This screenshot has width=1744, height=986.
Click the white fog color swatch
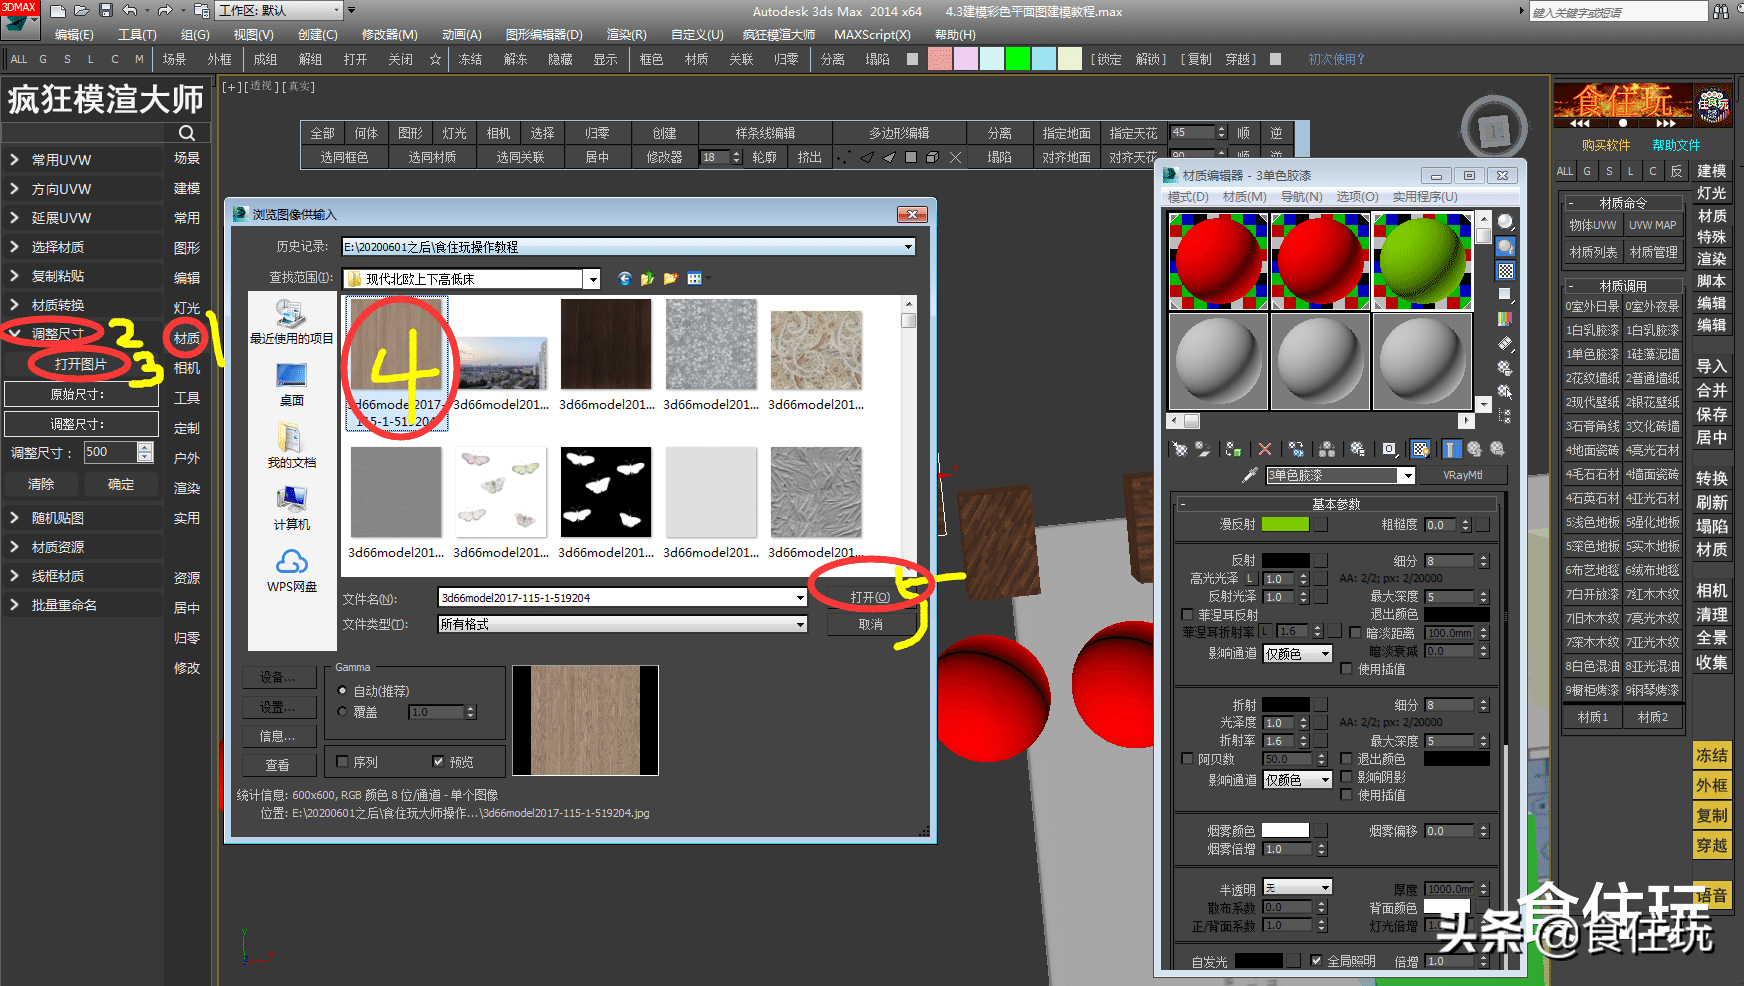pyautogui.click(x=1285, y=830)
